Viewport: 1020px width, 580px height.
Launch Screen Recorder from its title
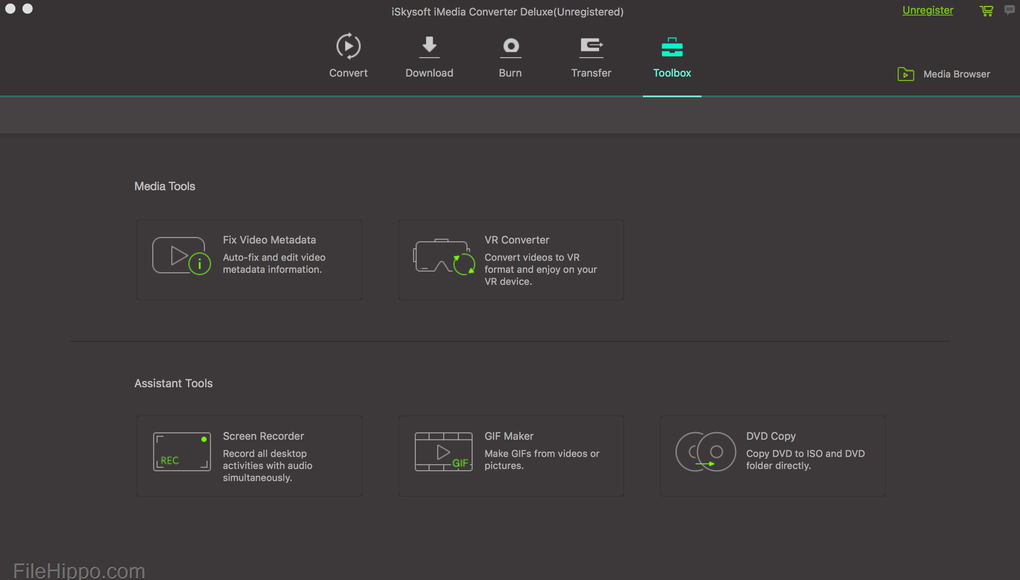[x=263, y=436]
